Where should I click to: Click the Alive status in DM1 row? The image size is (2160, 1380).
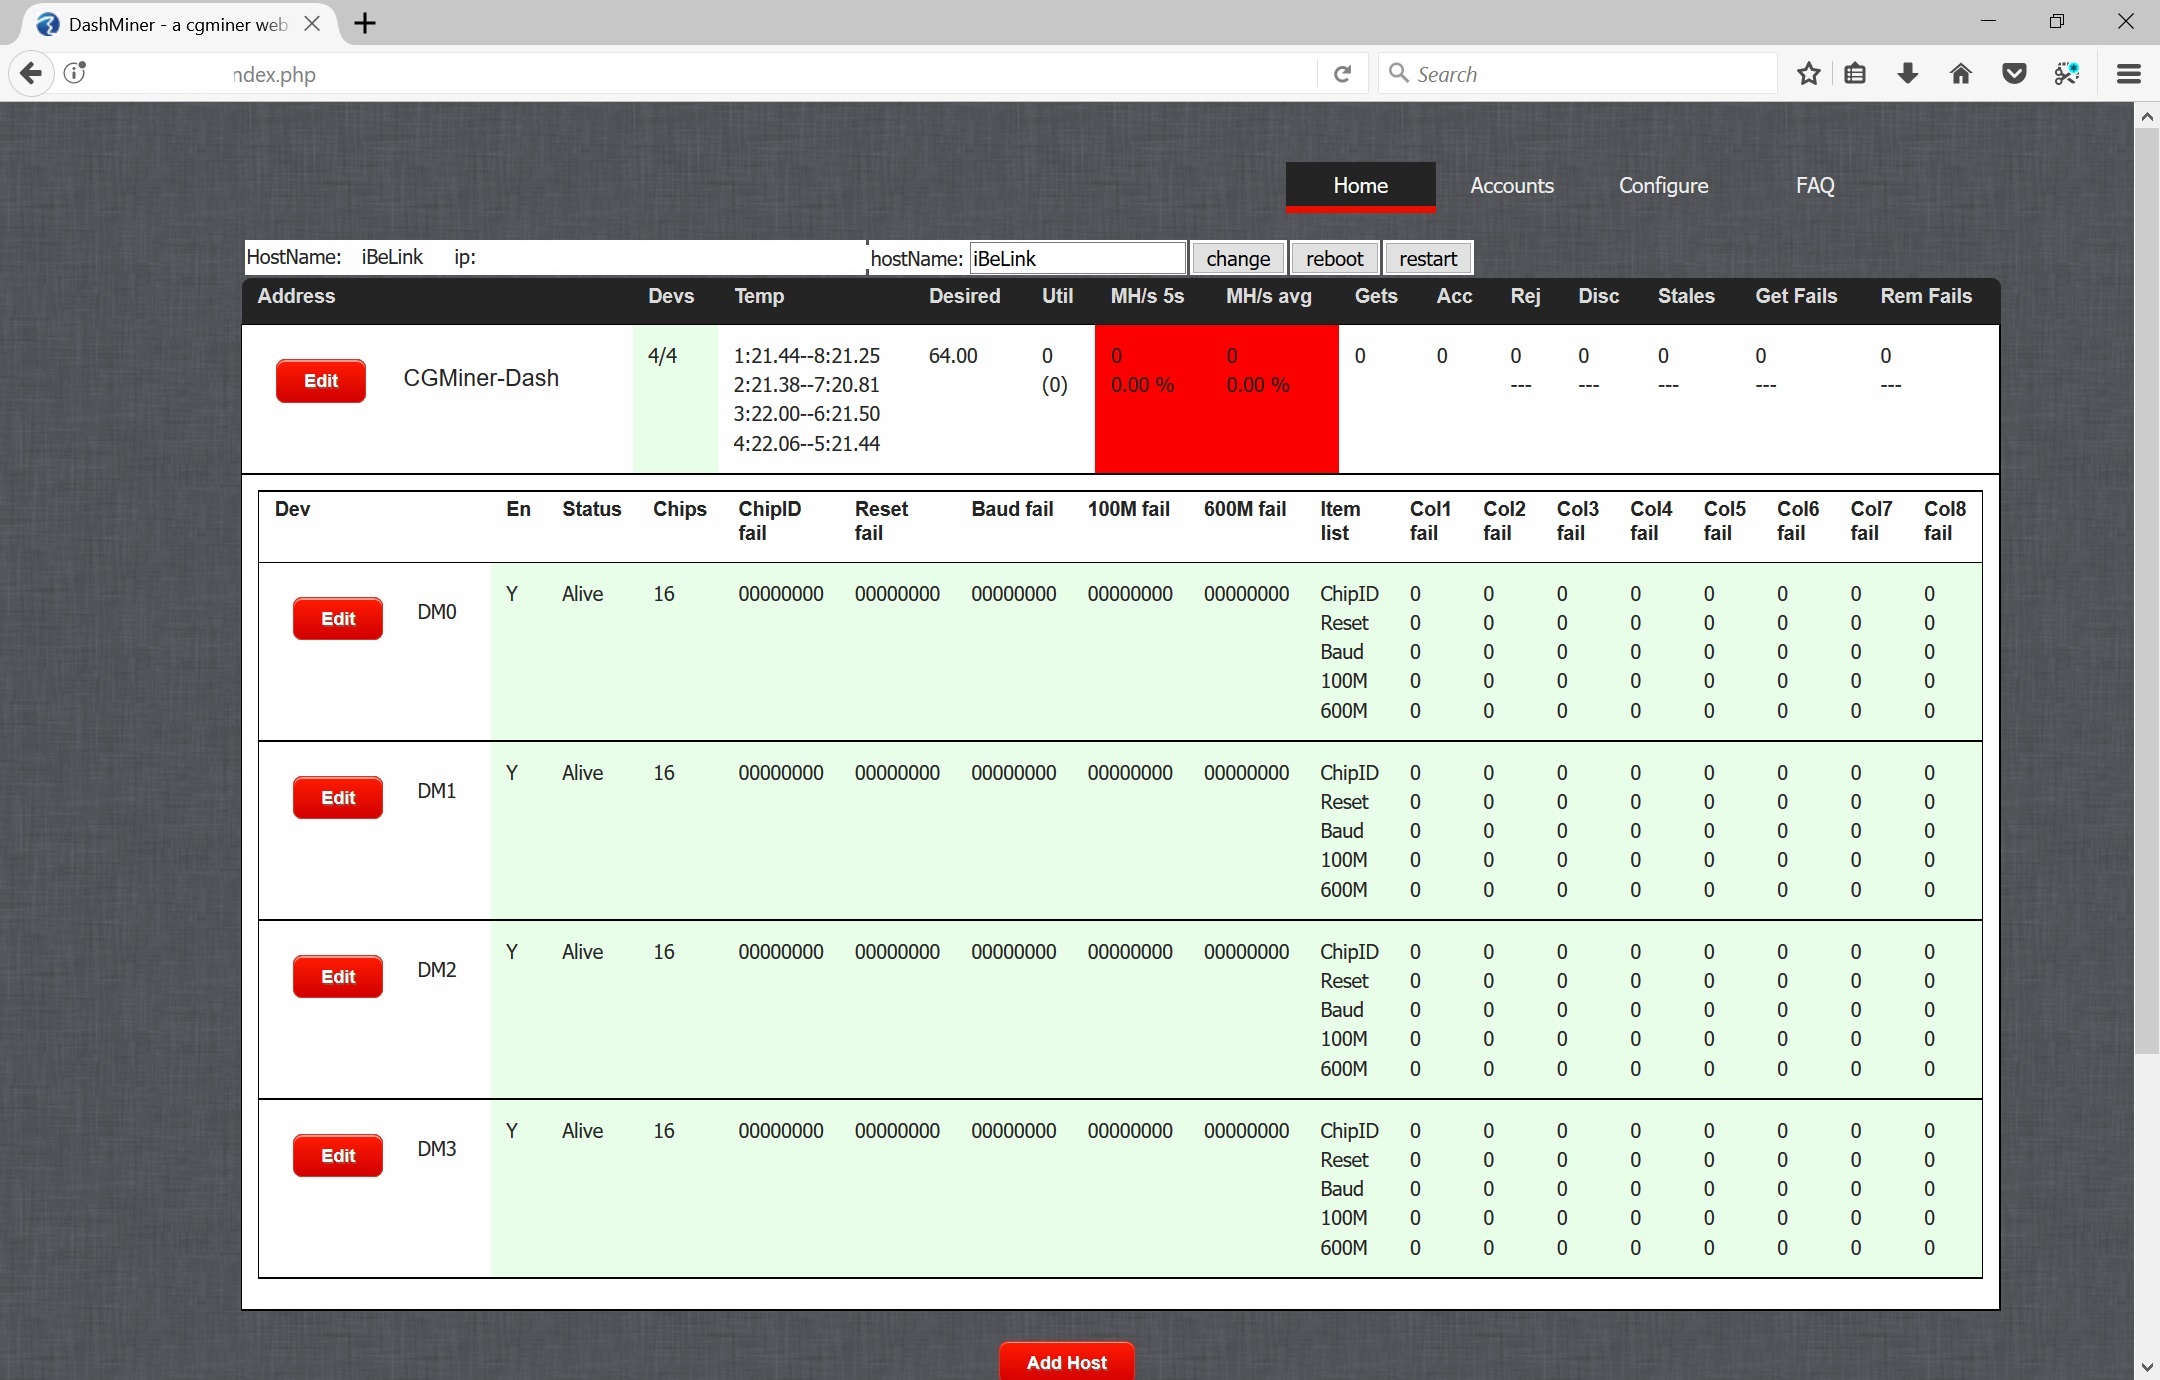click(582, 773)
